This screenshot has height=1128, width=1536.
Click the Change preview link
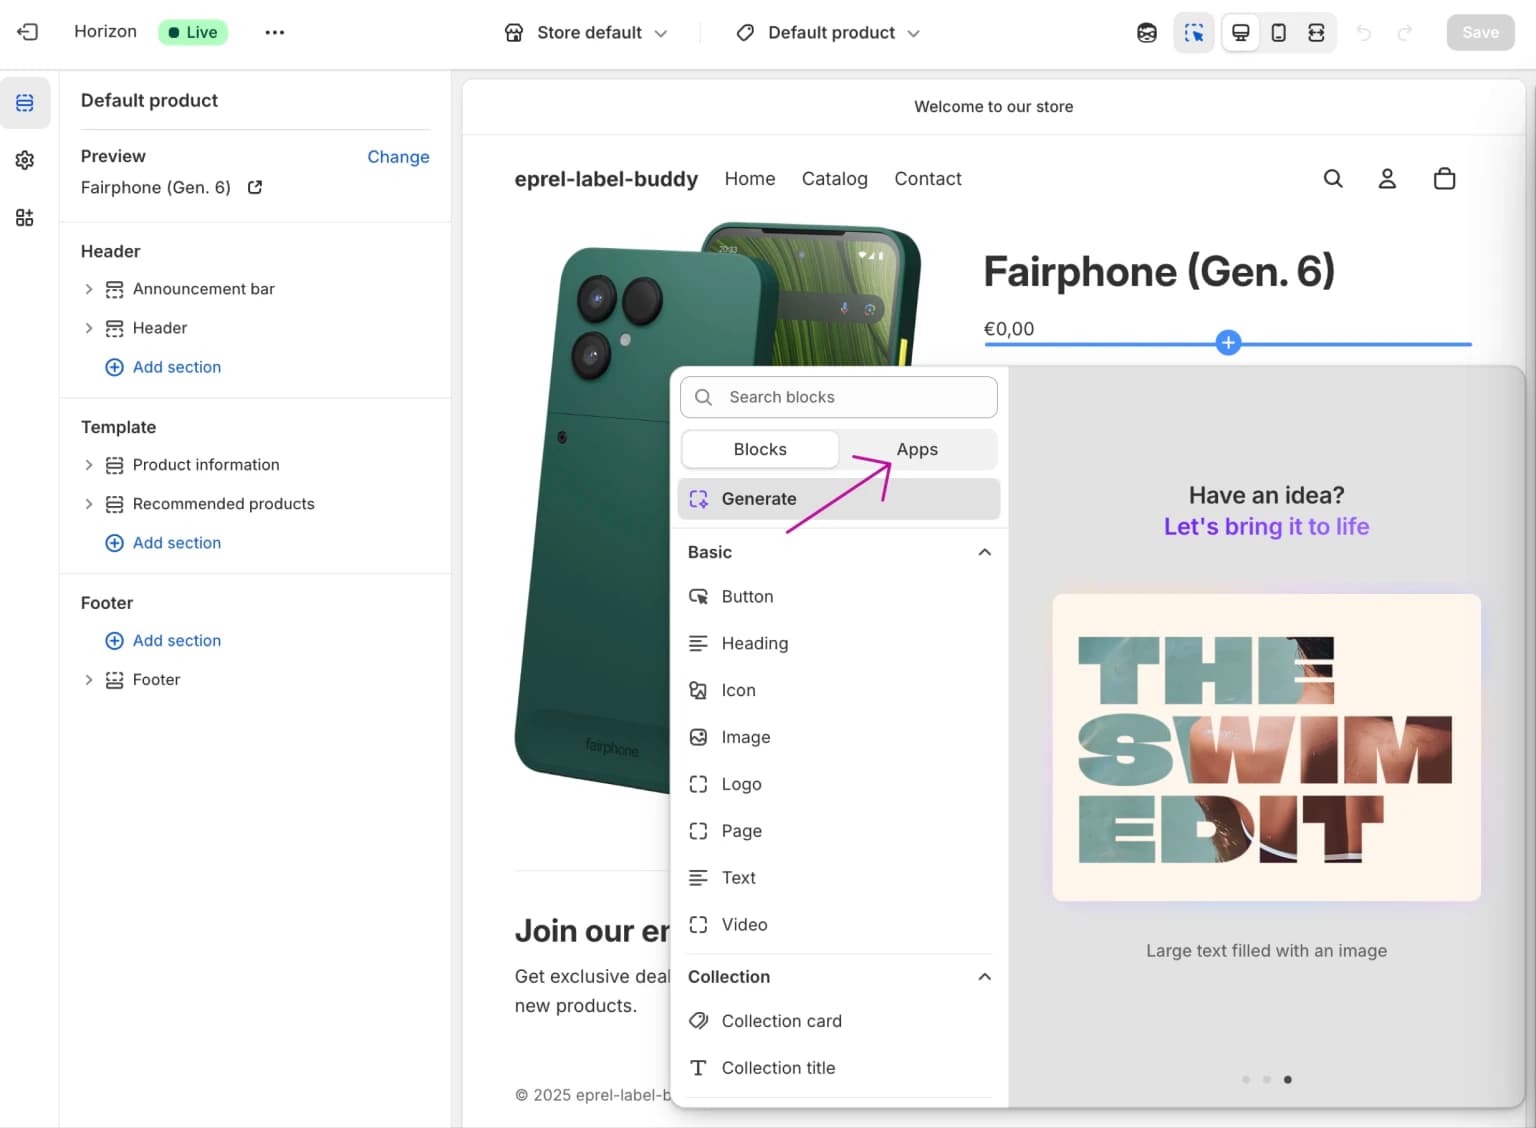398,157
